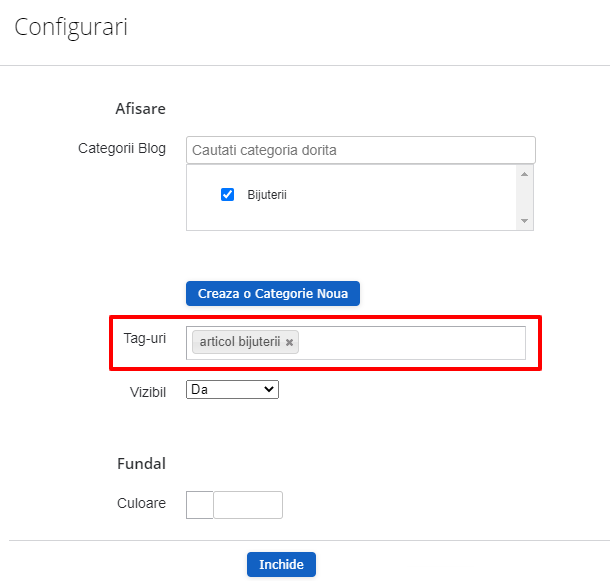Click the Afisare section heading
The width and height of the screenshot is (610, 586).
[x=140, y=108]
